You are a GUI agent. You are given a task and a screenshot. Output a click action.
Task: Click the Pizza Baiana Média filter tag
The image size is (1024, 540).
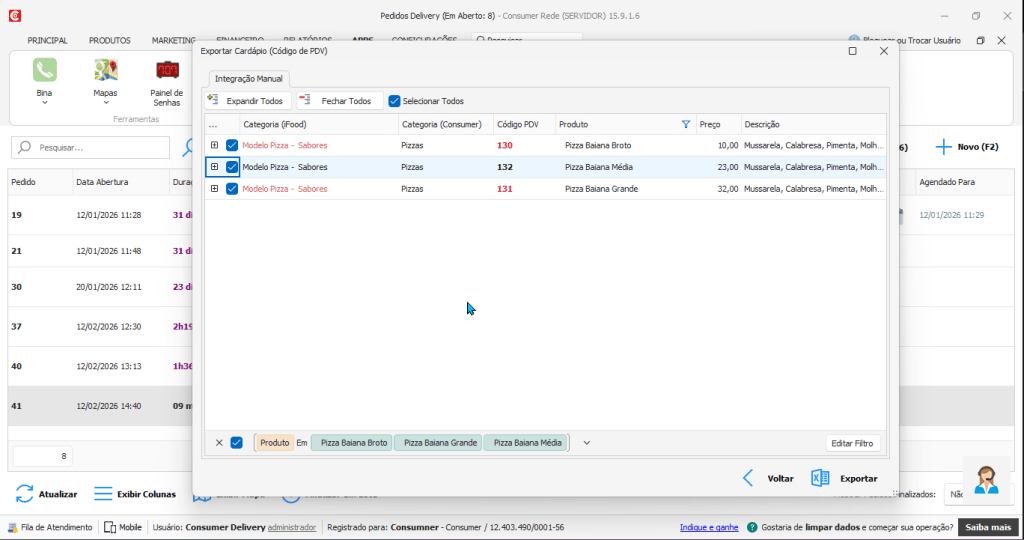coord(526,443)
